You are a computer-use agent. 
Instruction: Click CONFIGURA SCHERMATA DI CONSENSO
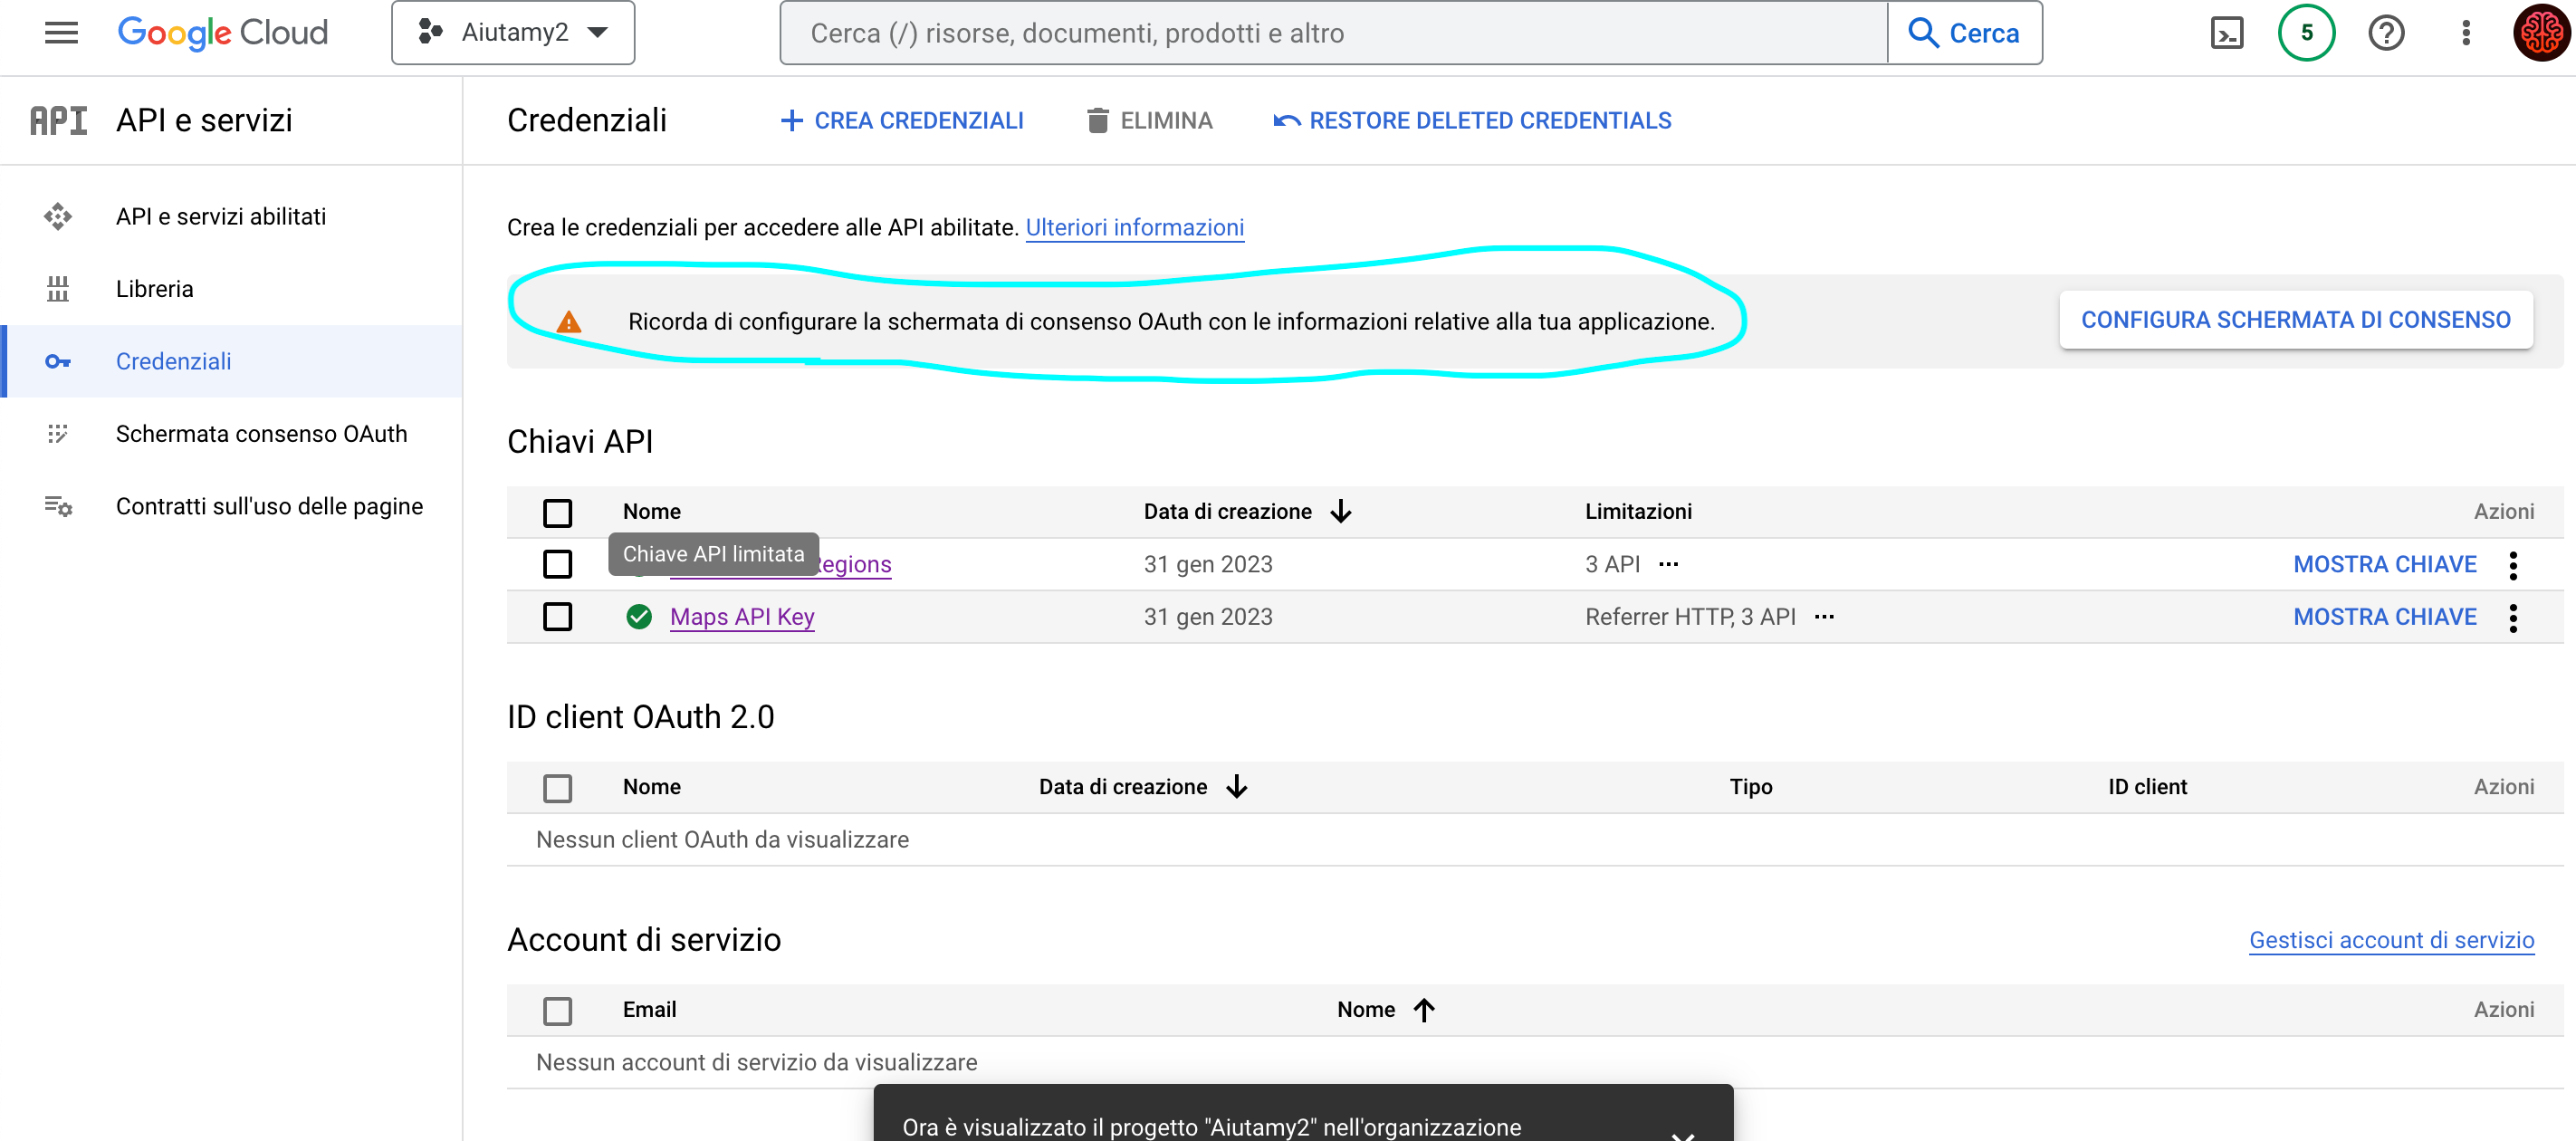pos(2296,320)
